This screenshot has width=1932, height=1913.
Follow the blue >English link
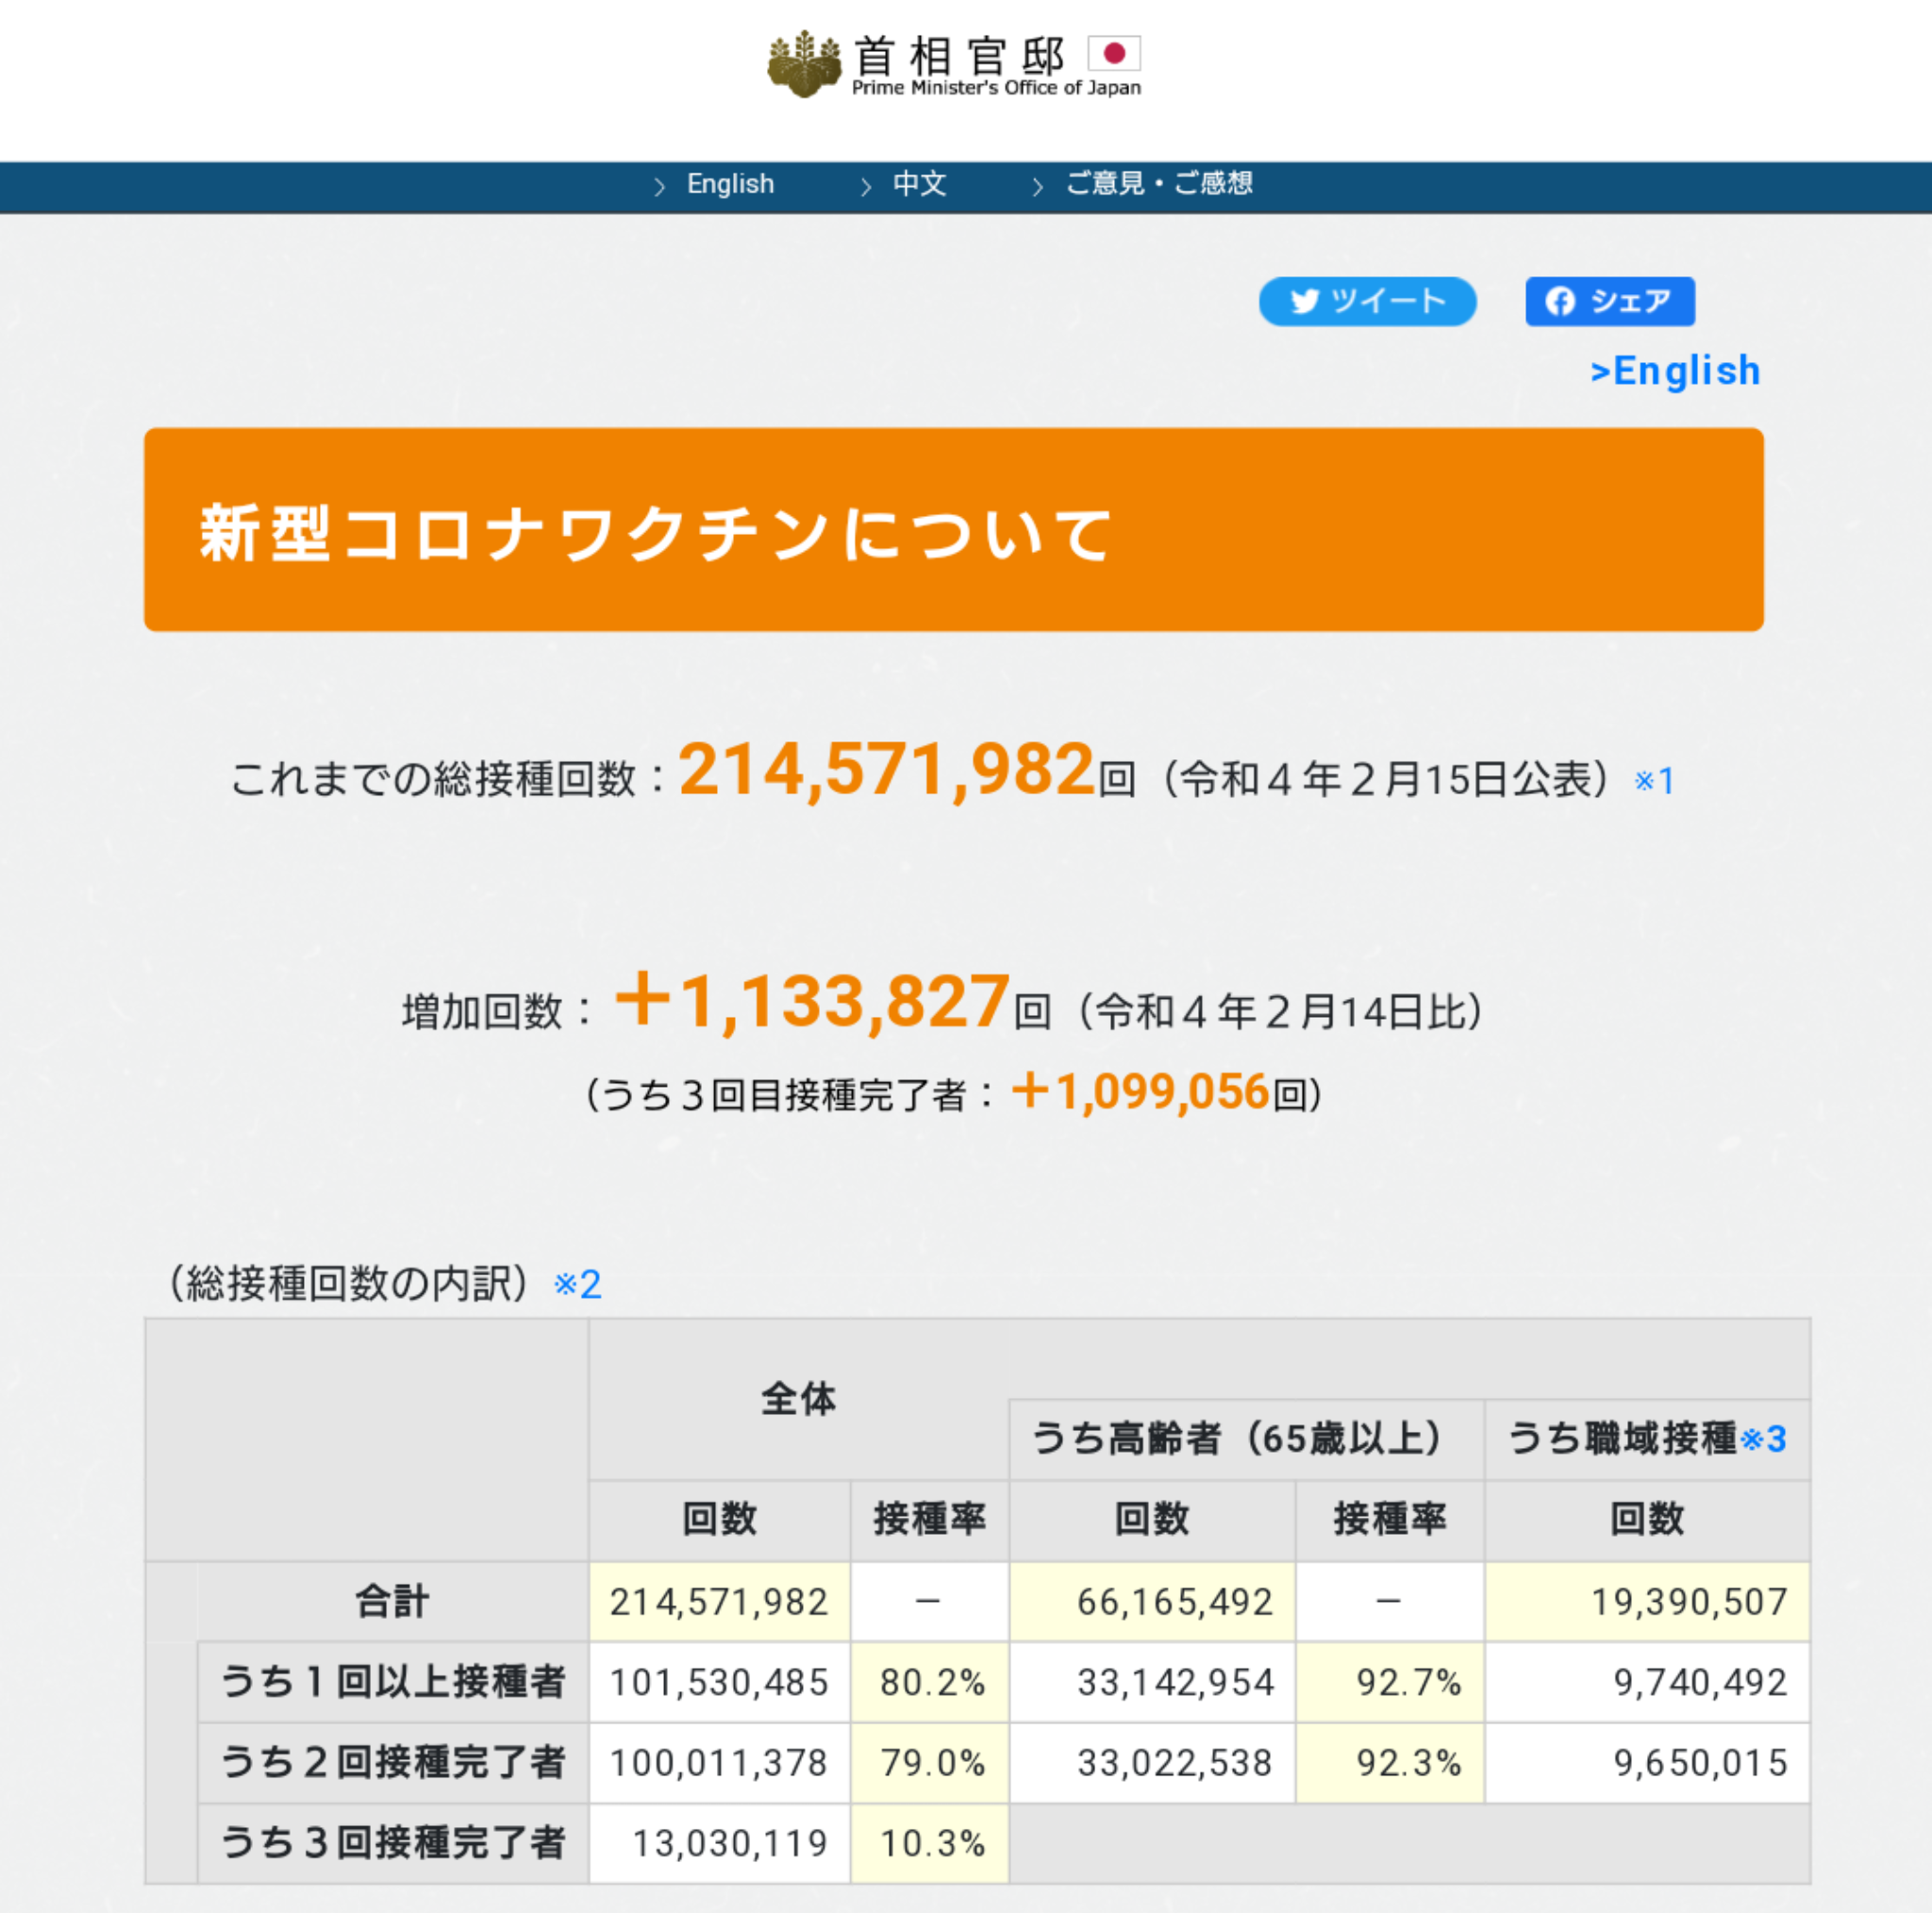click(x=1675, y=371)
